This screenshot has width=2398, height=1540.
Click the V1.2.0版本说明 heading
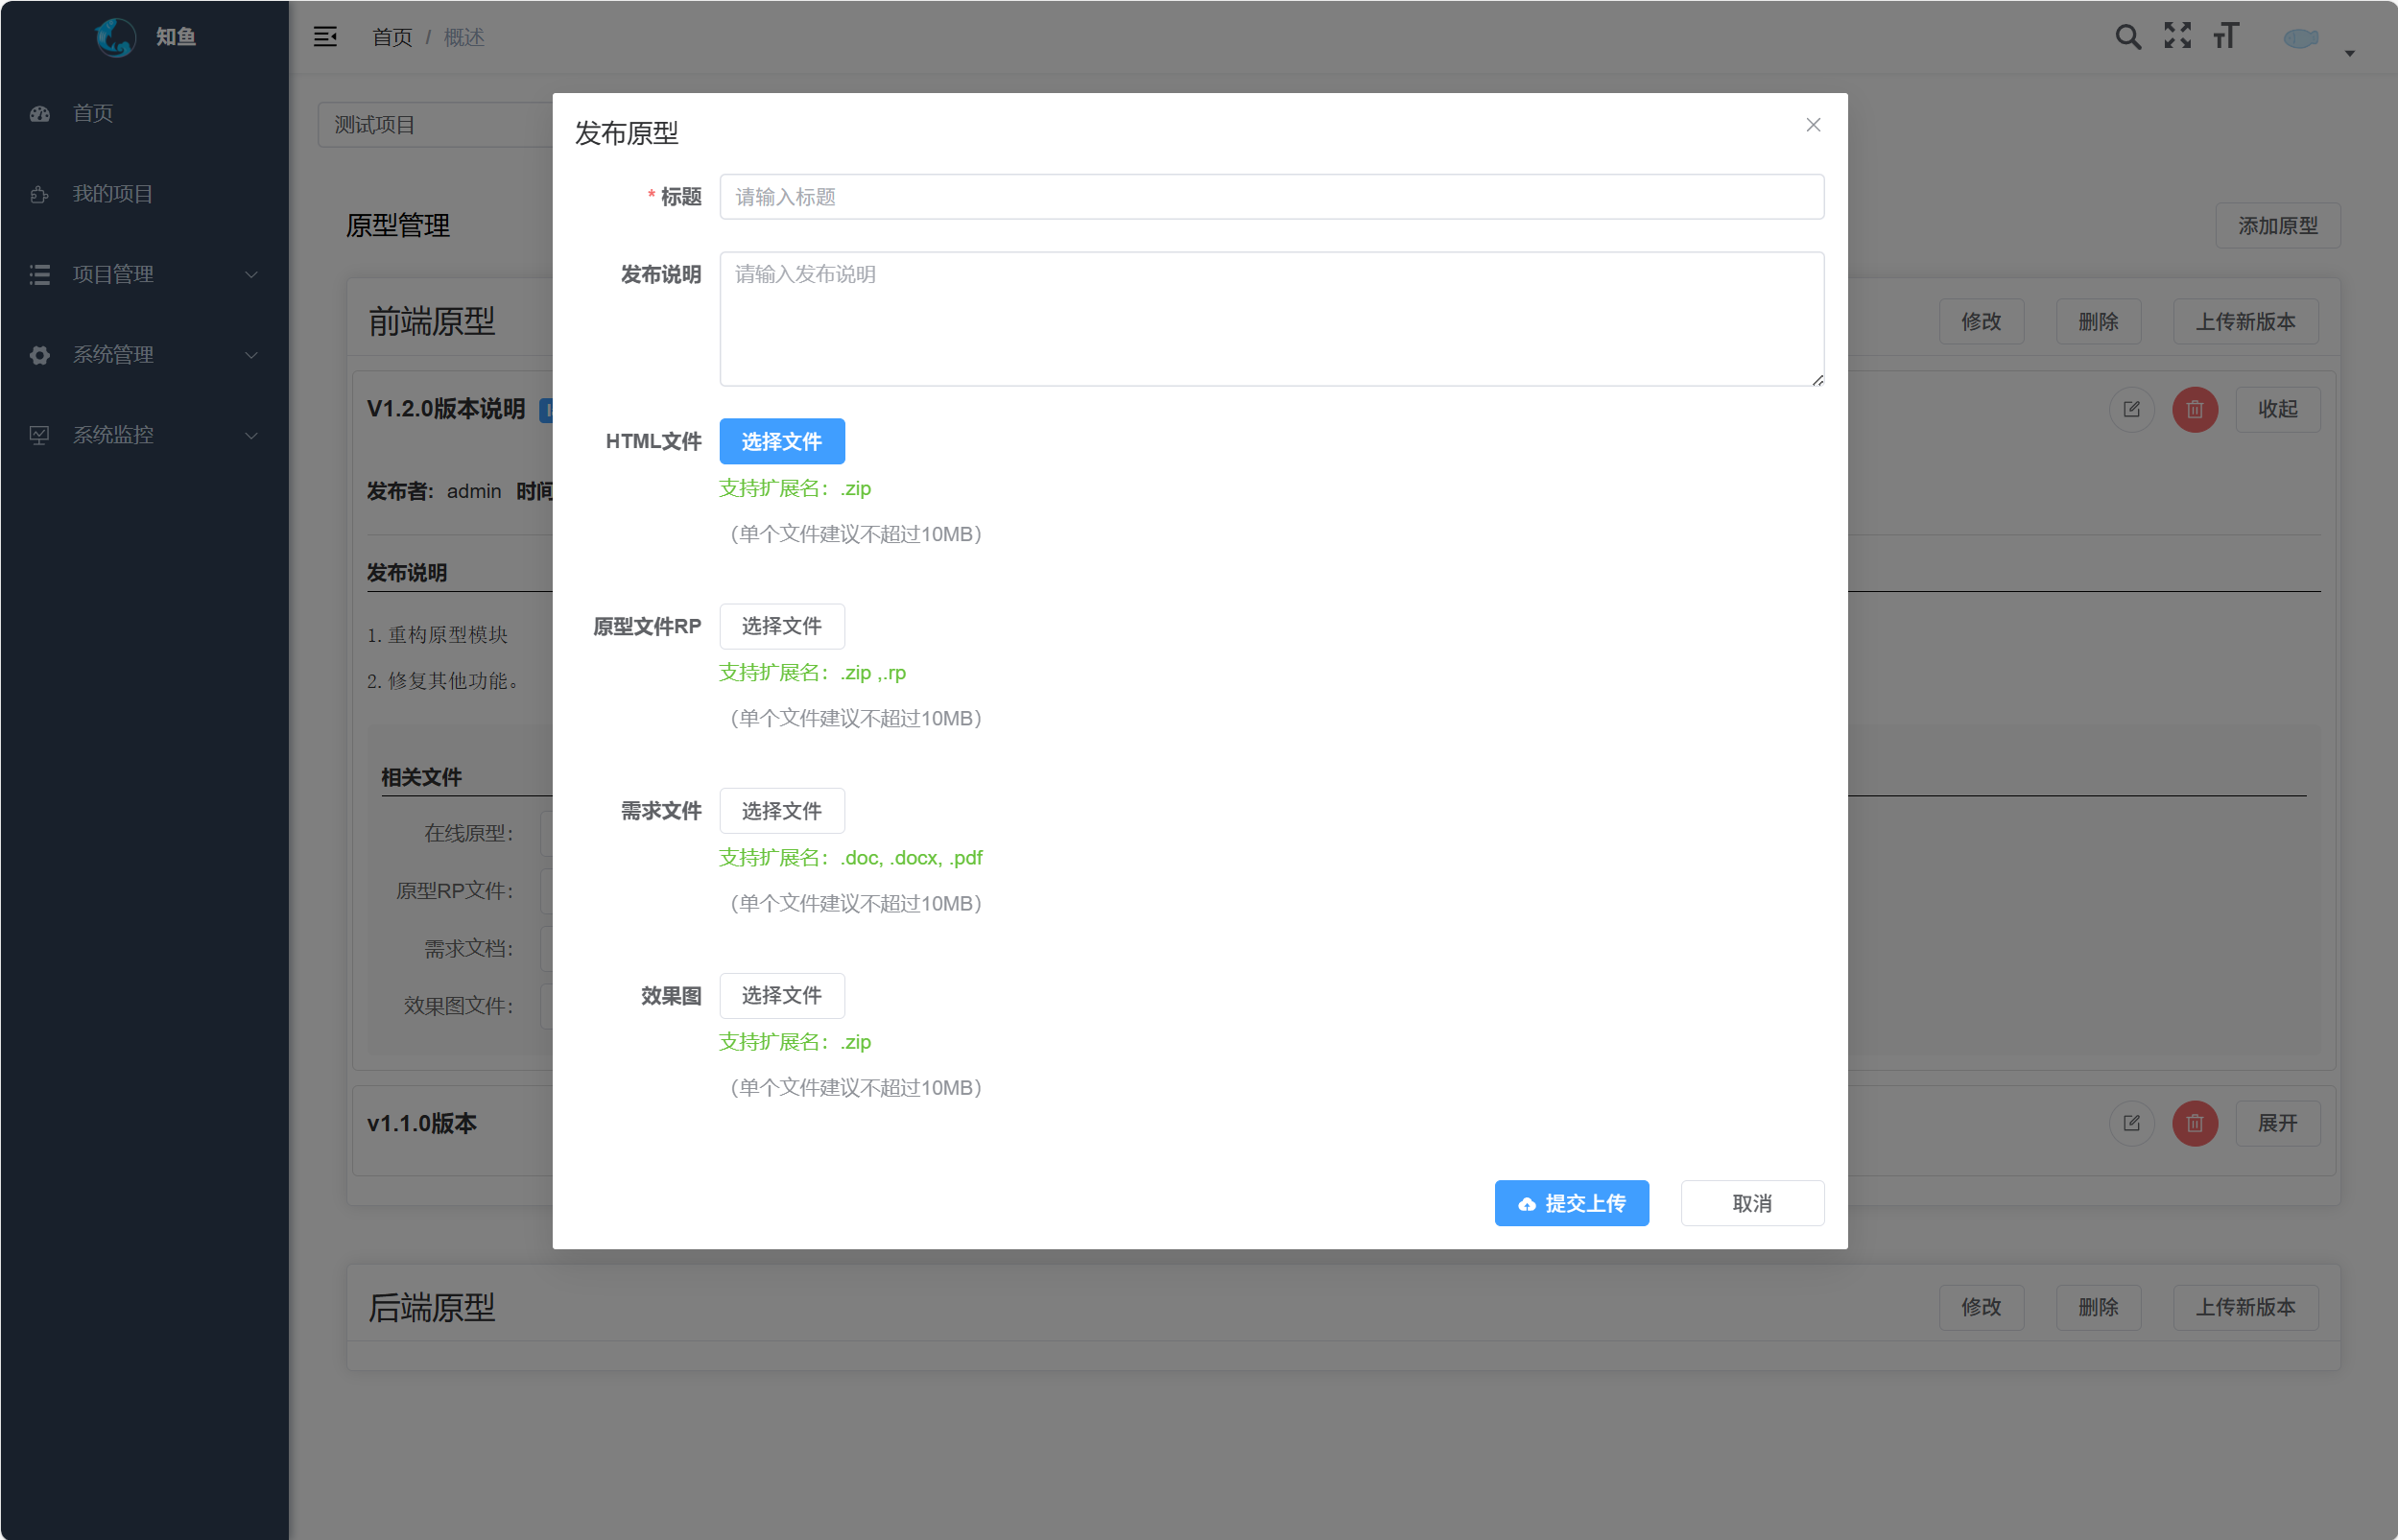(445, 409)
